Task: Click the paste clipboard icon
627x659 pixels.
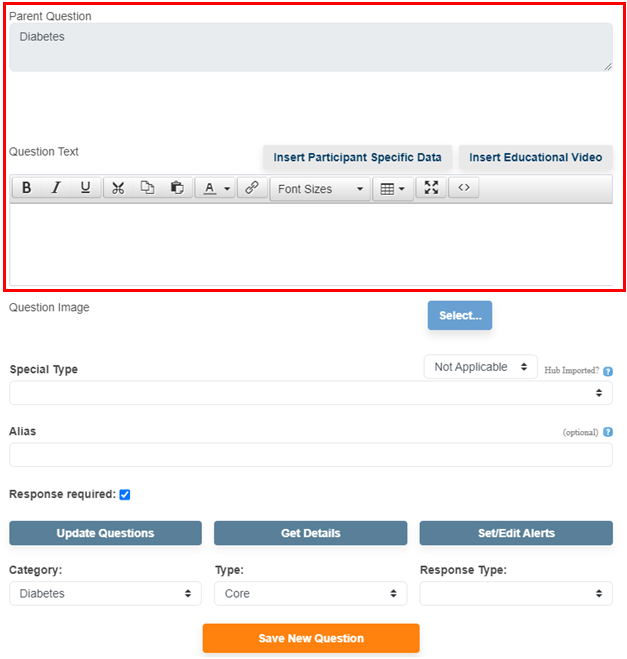Action: (176, 188)
